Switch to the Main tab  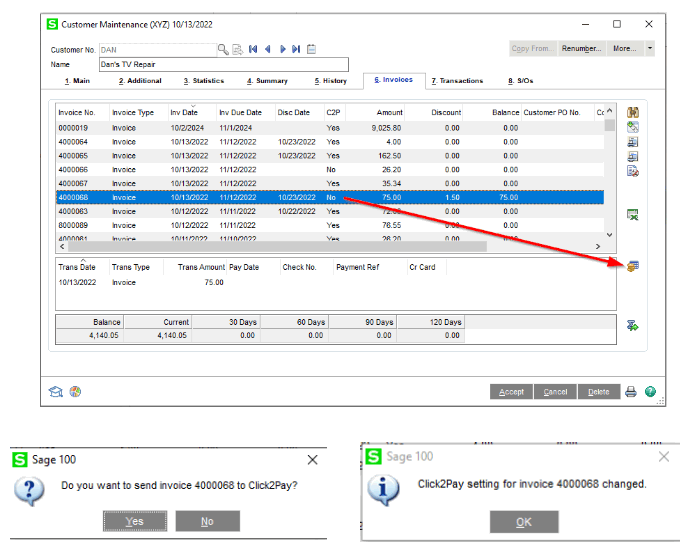click(77, 81)
